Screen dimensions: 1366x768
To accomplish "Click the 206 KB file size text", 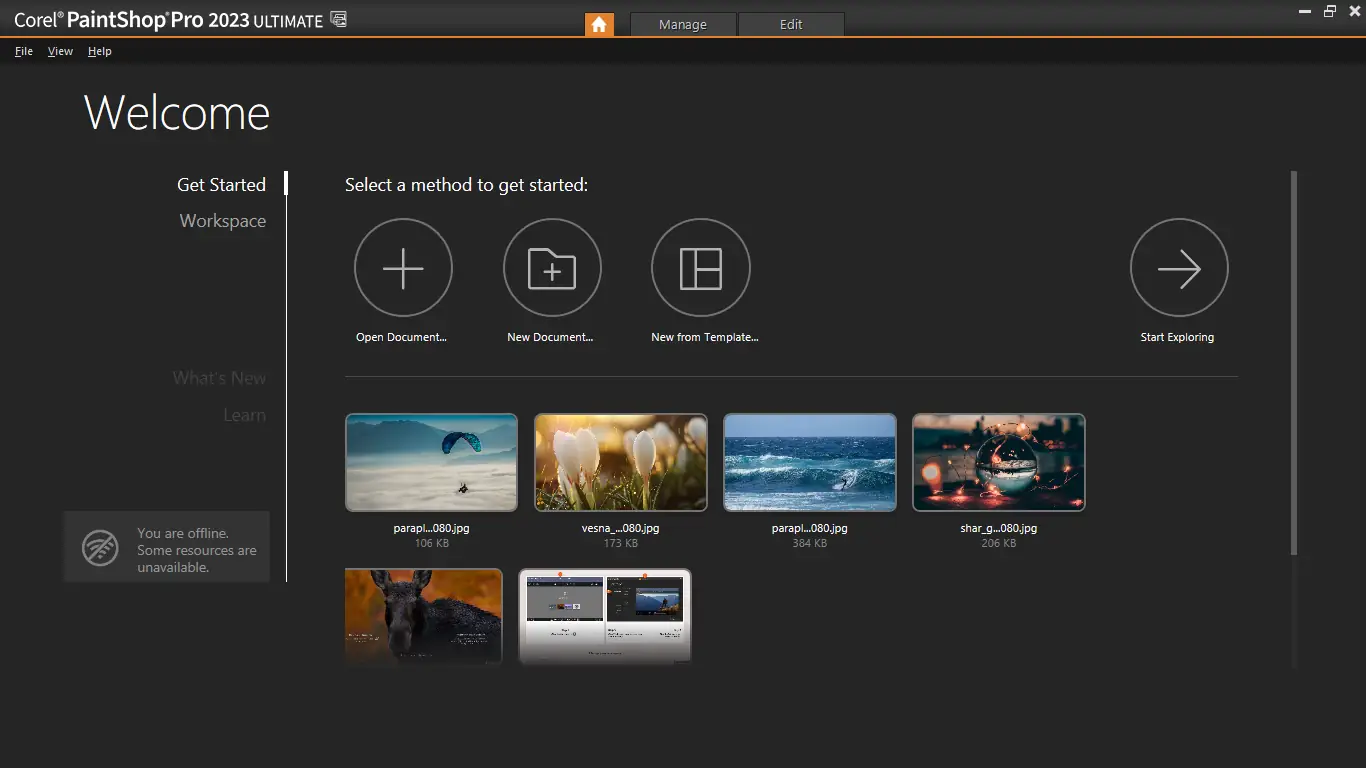I will [998, 543].
